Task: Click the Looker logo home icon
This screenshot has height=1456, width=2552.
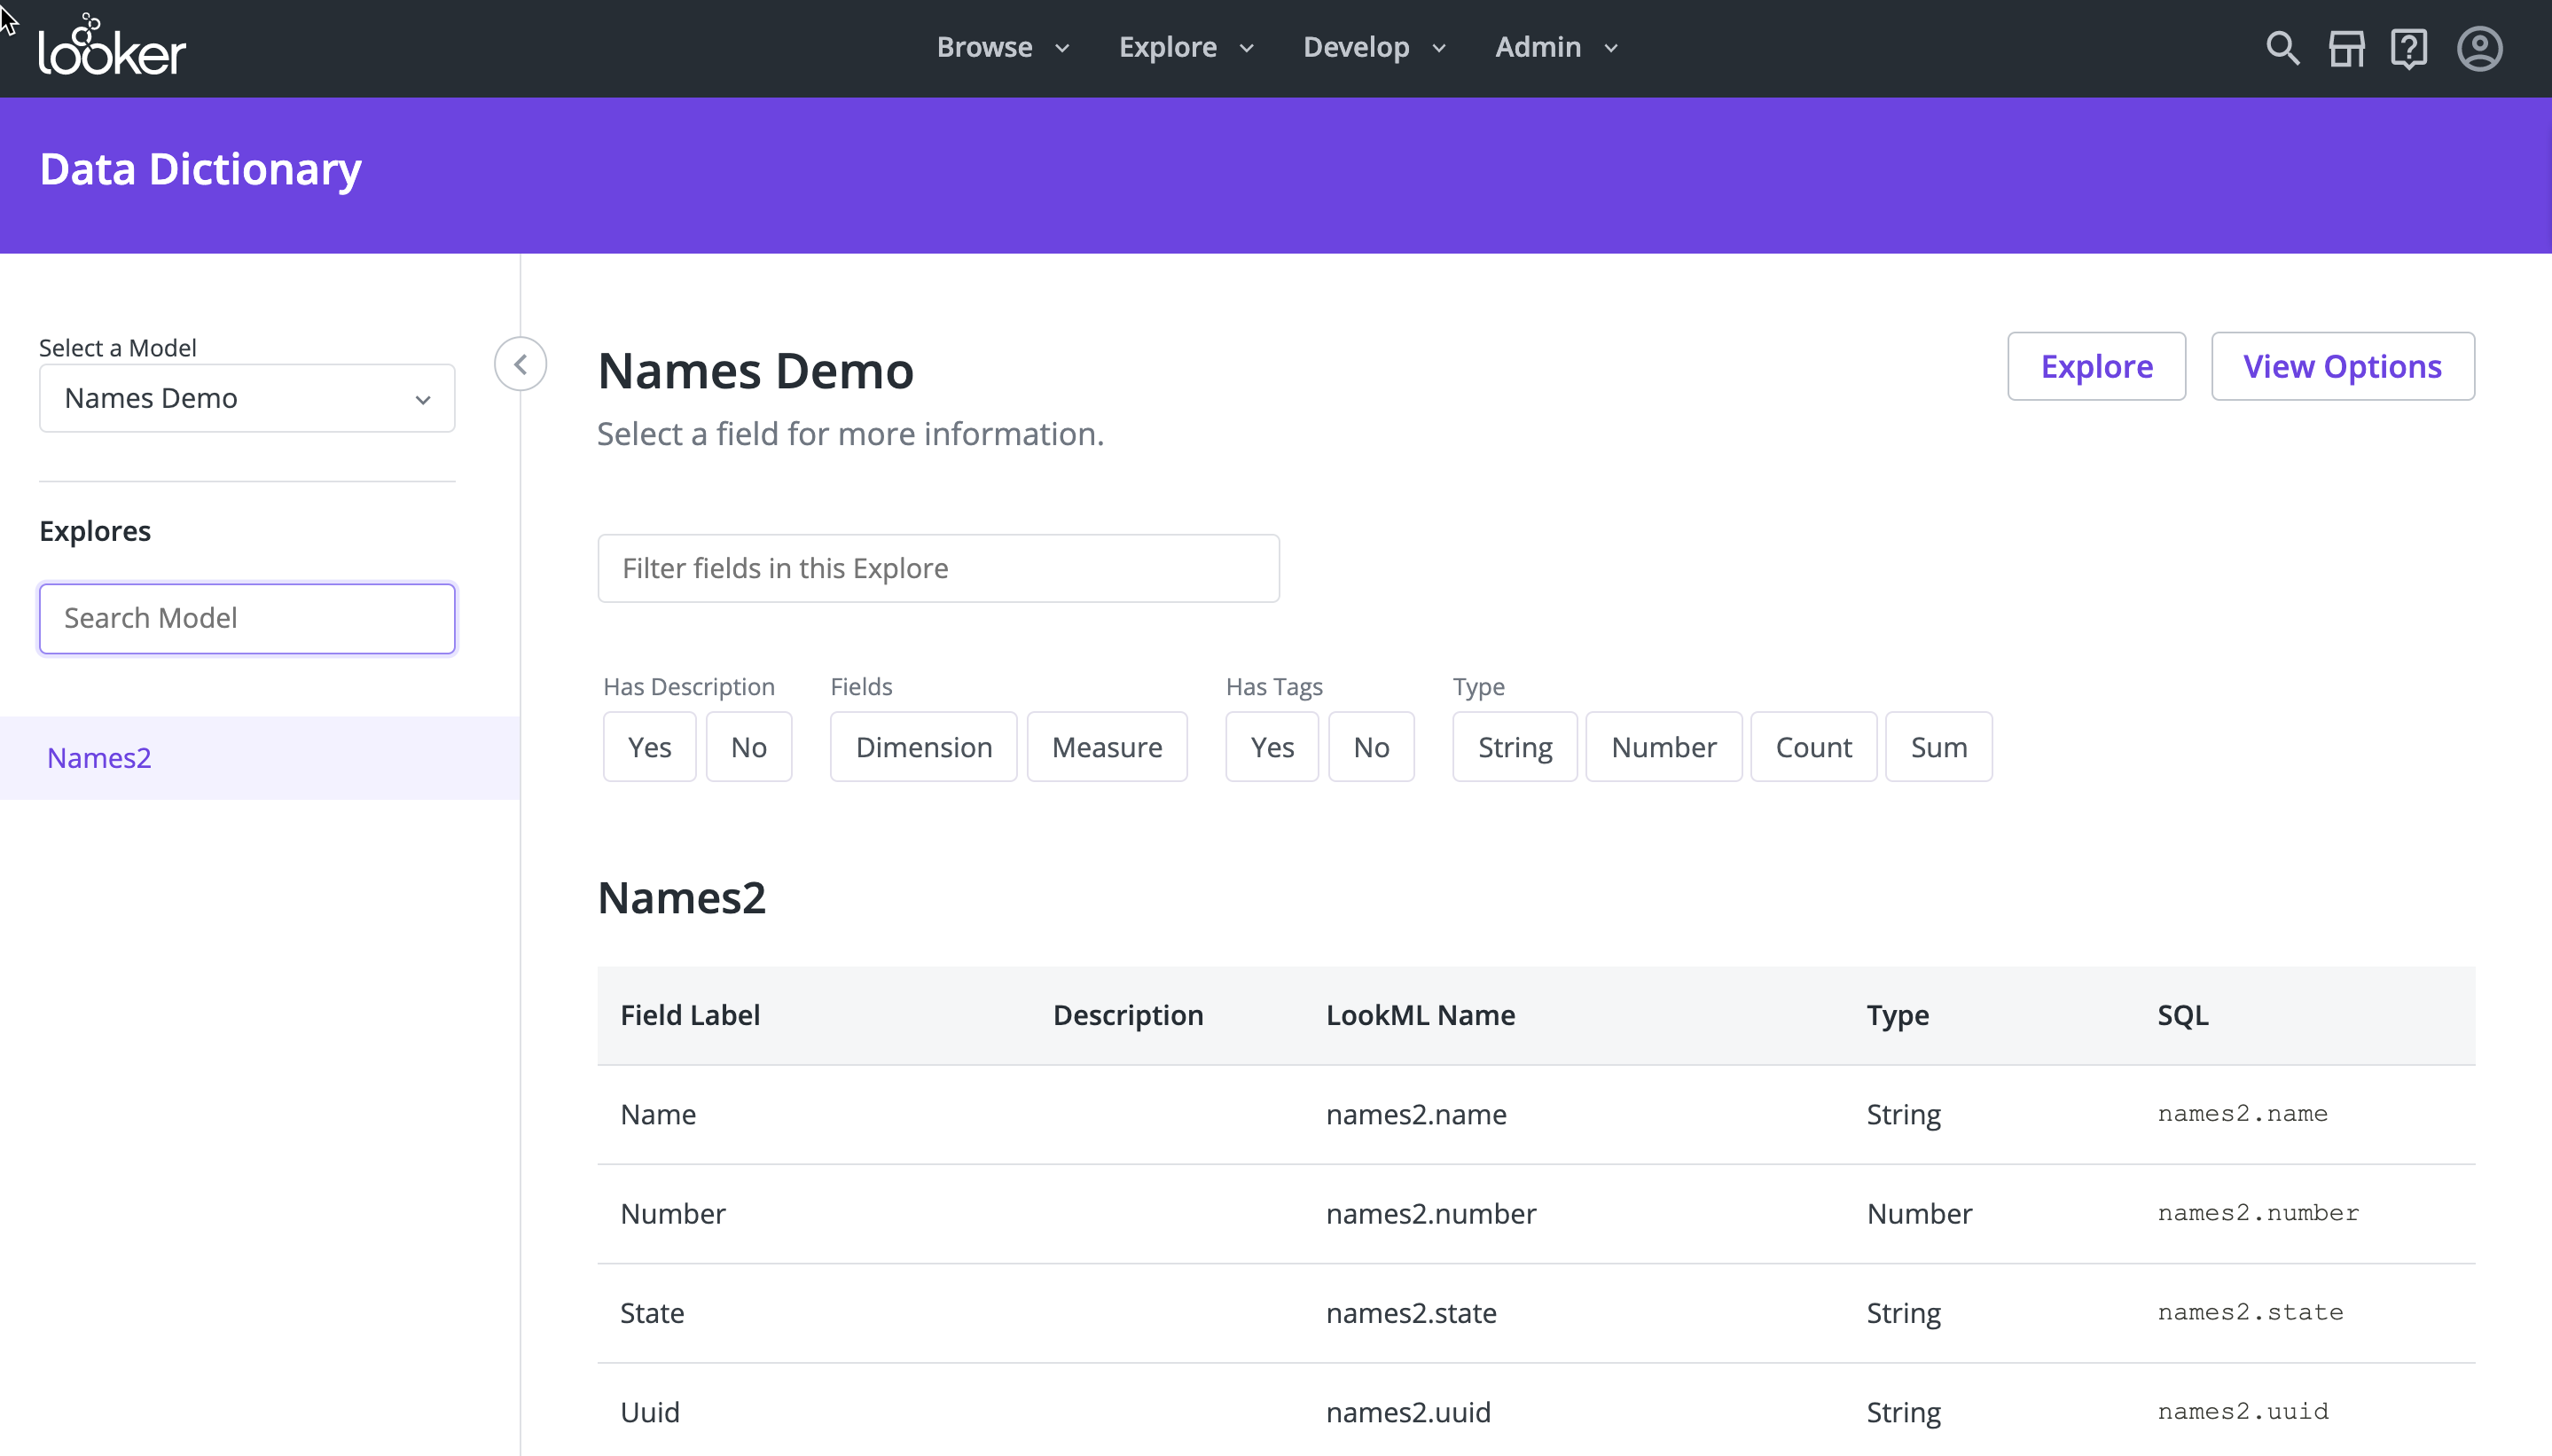Action: pos(112,46)
